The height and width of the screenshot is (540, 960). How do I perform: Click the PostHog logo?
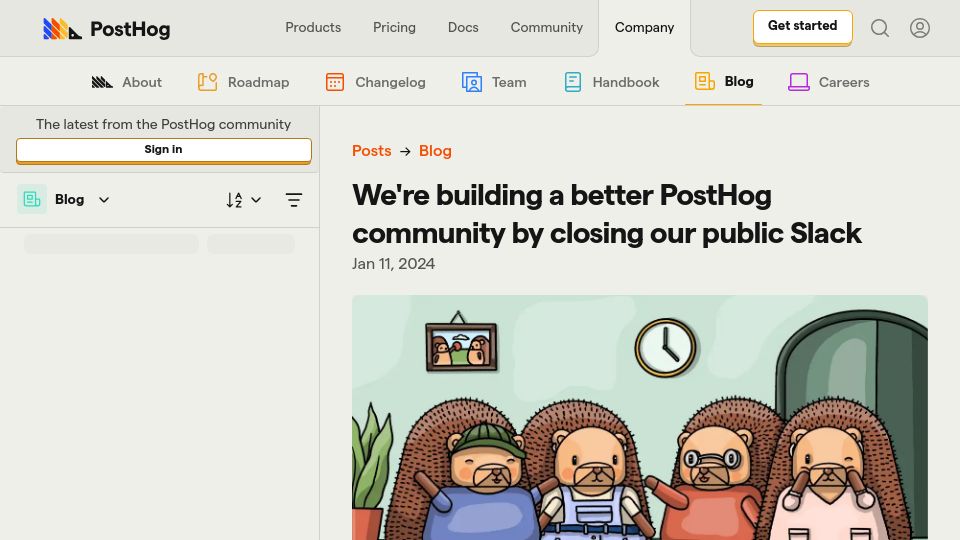coord(107,29)
